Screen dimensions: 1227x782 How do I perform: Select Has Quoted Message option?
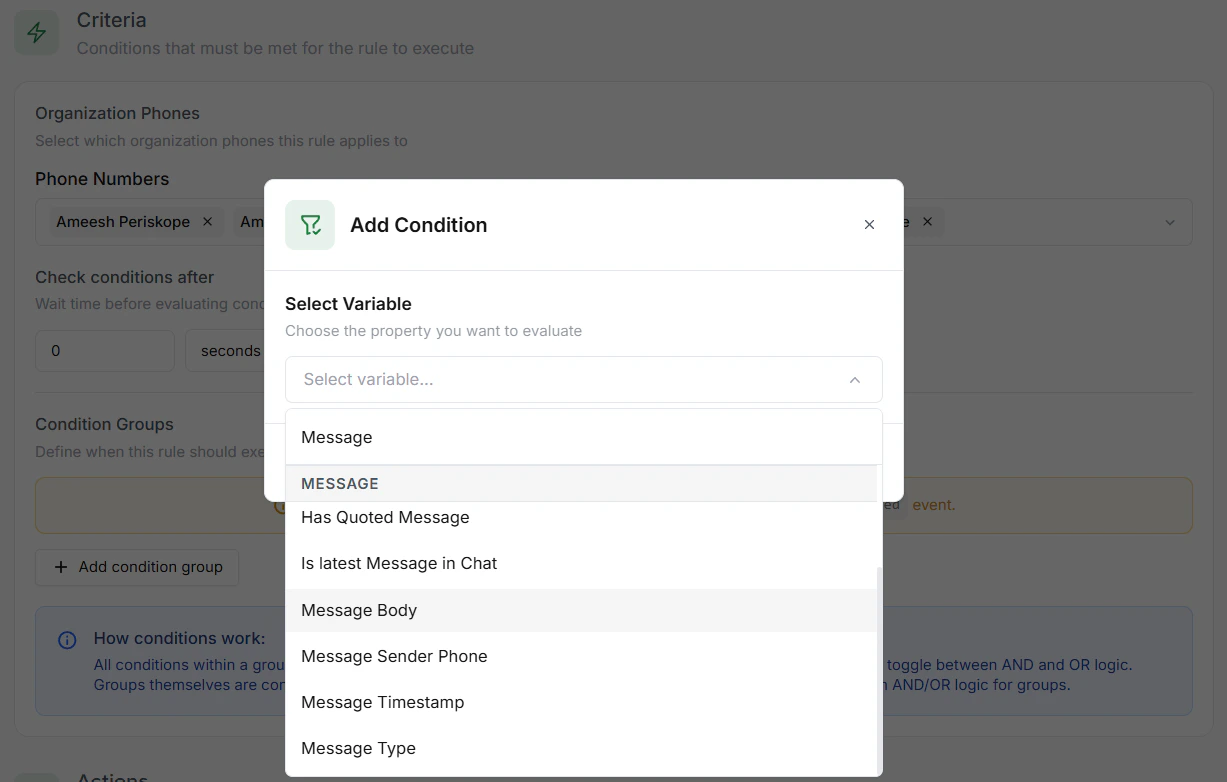click(581, 518)
